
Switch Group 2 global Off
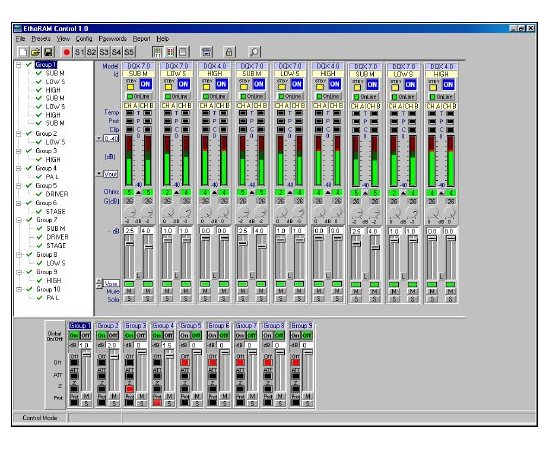point(113,335)
